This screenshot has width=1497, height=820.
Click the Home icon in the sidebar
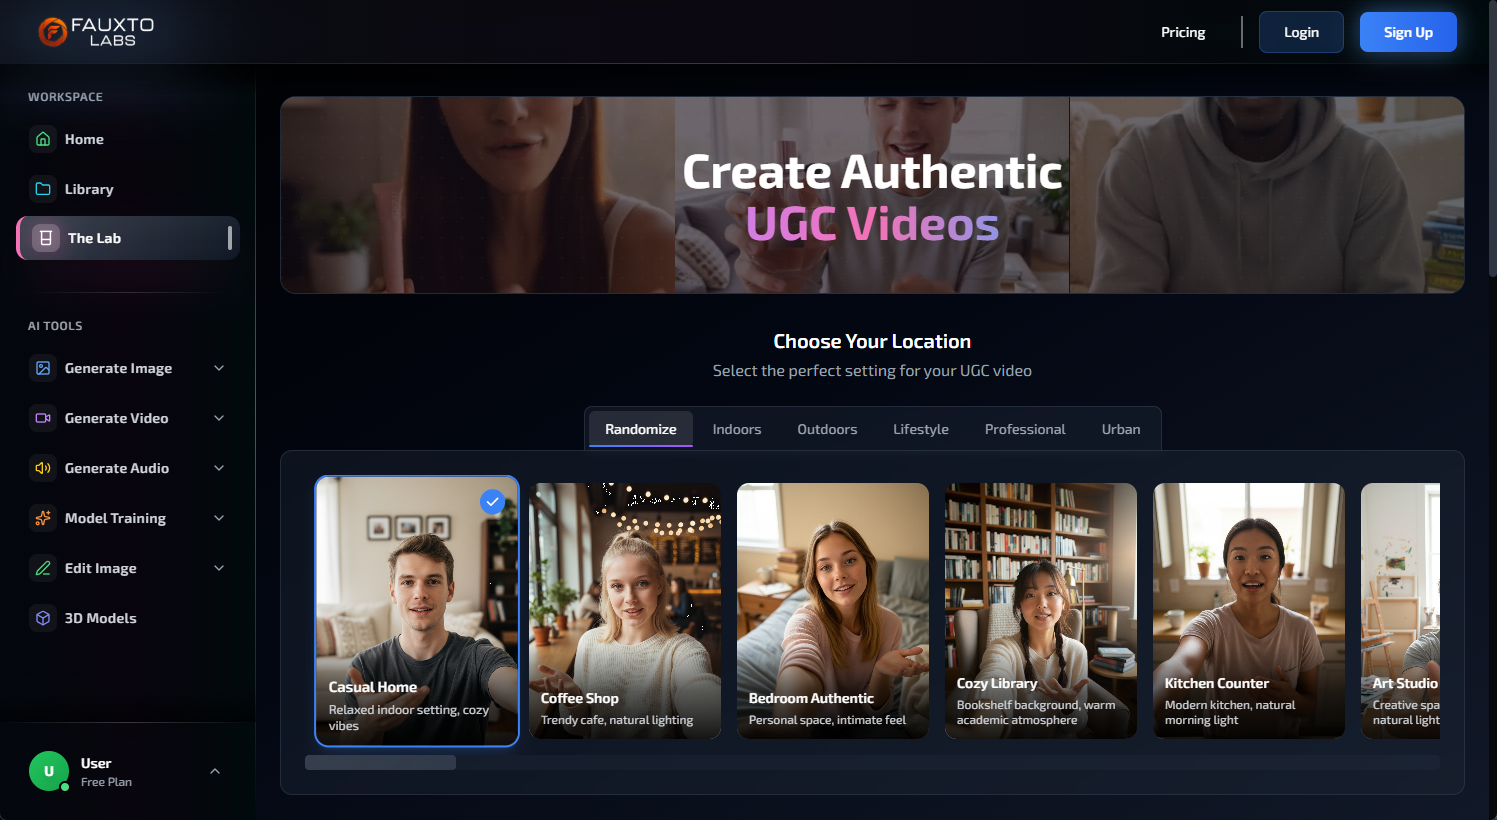[x=43, y=139]
